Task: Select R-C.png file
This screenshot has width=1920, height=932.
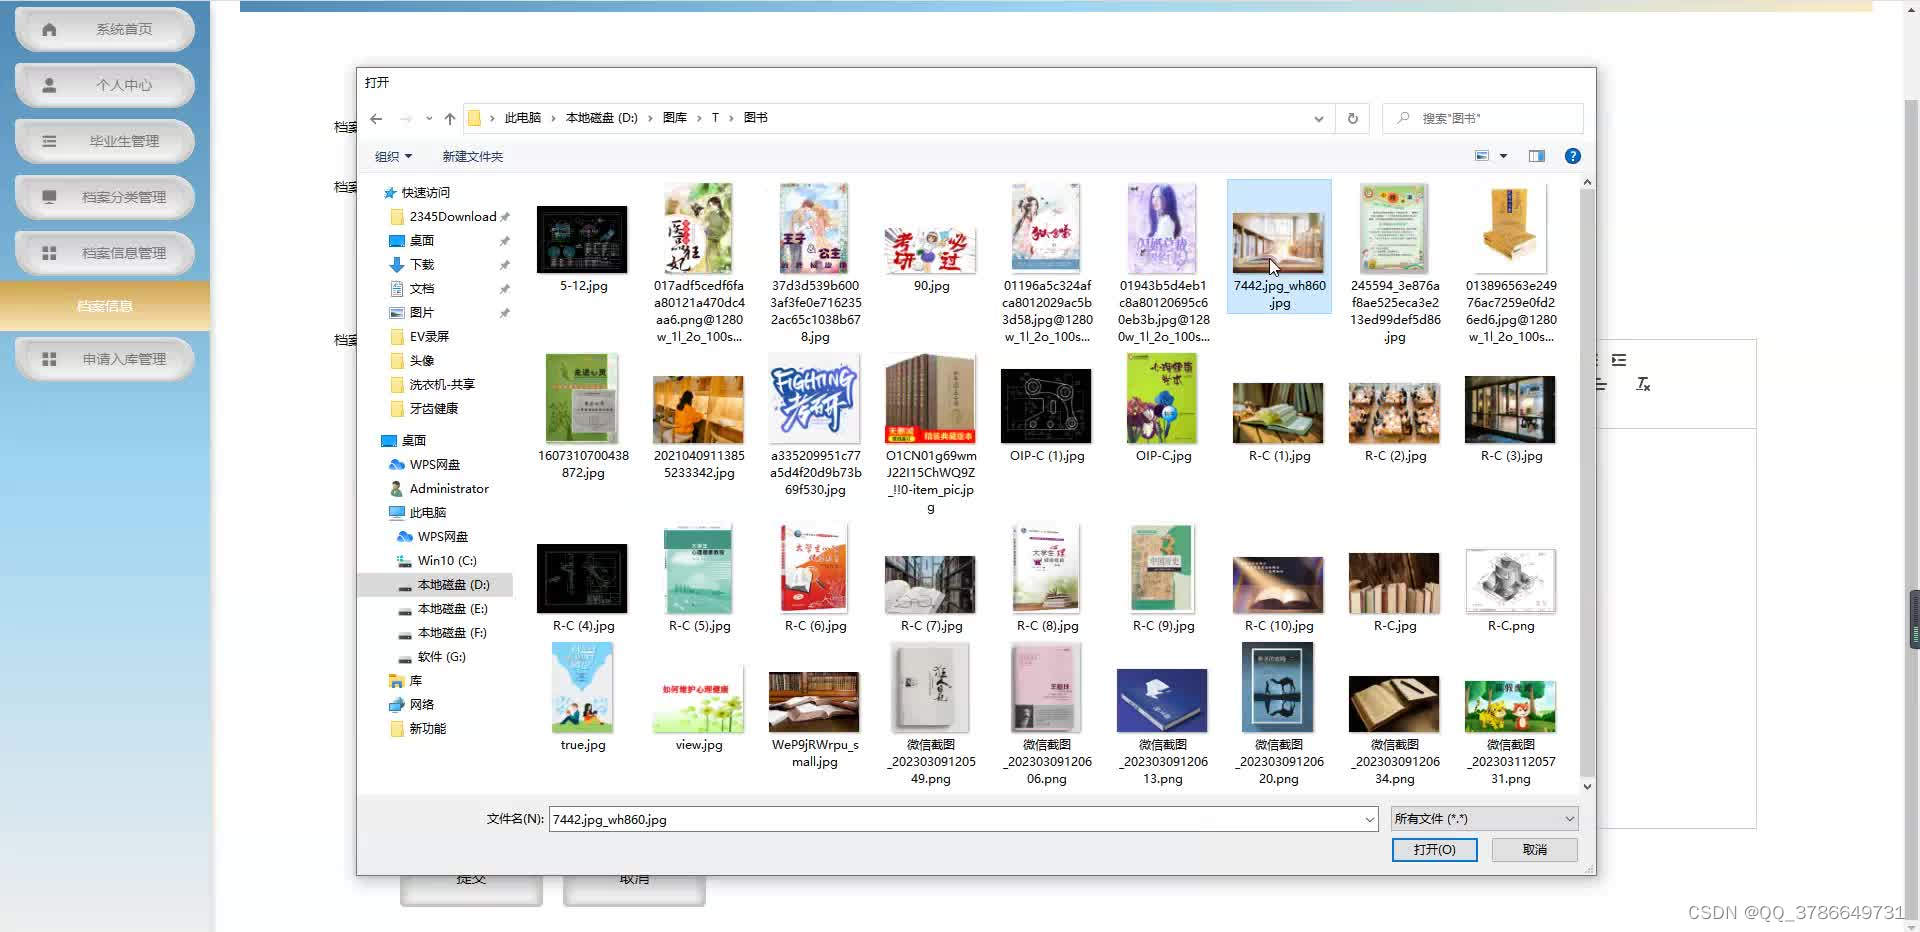Action: [1511, 591]
